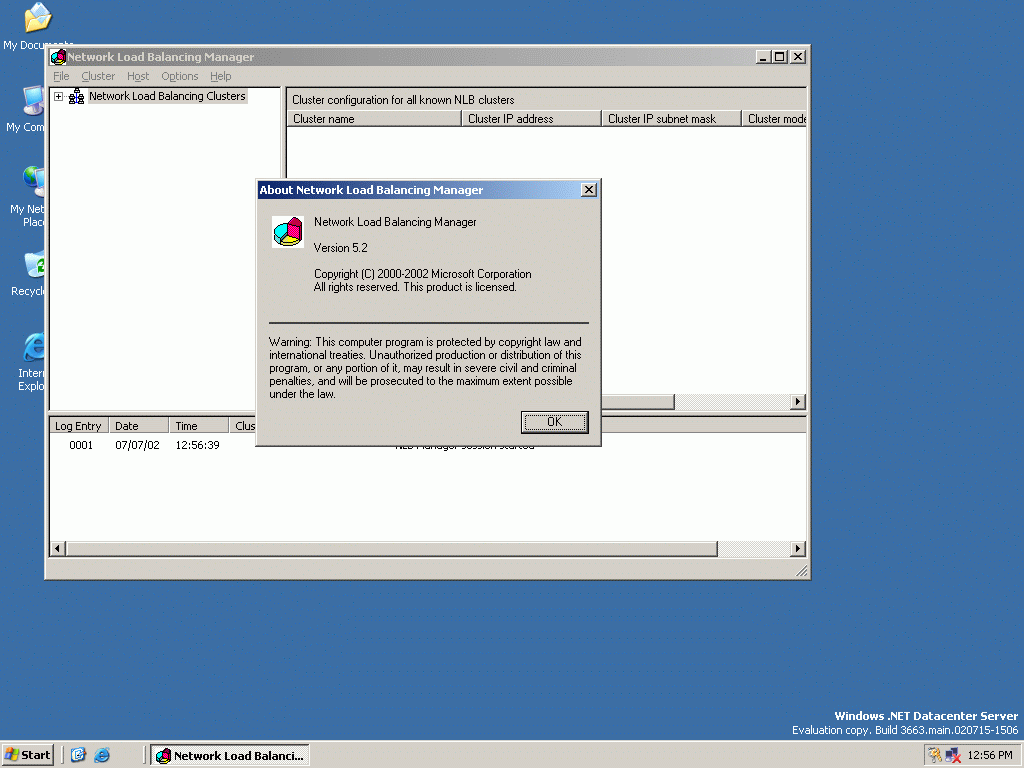Screen dimensions: 1024x768
Task: Click the Log Entry column header
Action: pyautogui.click(x=78, y=426)
